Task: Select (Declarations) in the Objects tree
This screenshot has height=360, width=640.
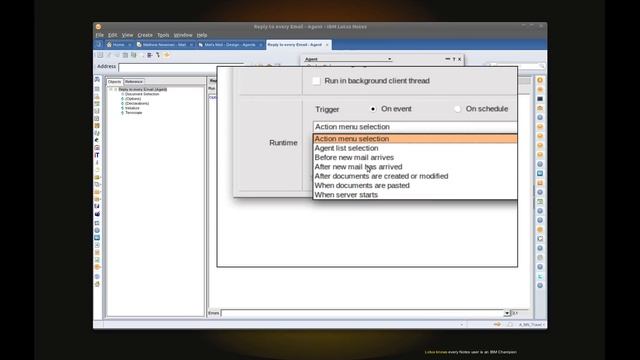Action: tap(137, 104)
